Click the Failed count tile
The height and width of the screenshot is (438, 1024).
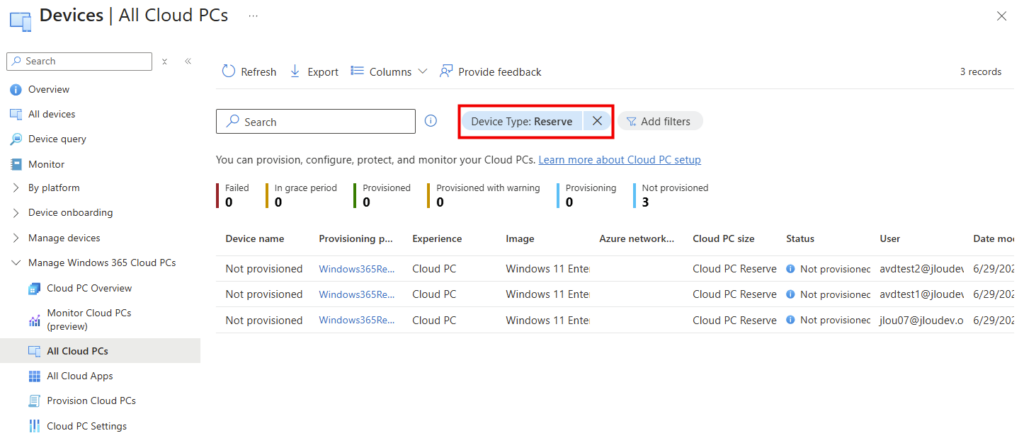(232, 195)
